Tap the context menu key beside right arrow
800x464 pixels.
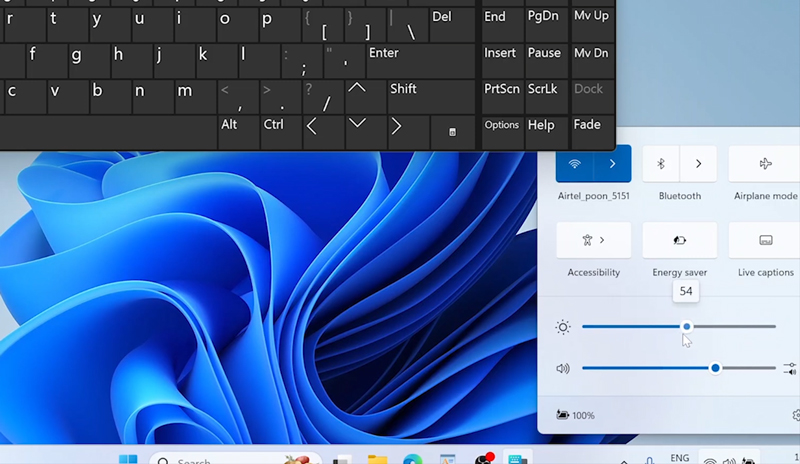pos(453,132)
